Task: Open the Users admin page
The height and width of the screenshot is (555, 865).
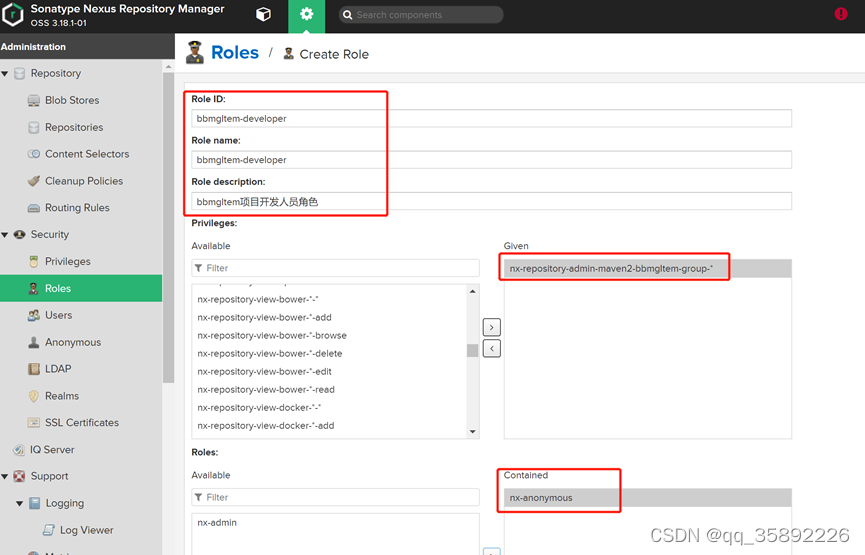Action: 58,315
